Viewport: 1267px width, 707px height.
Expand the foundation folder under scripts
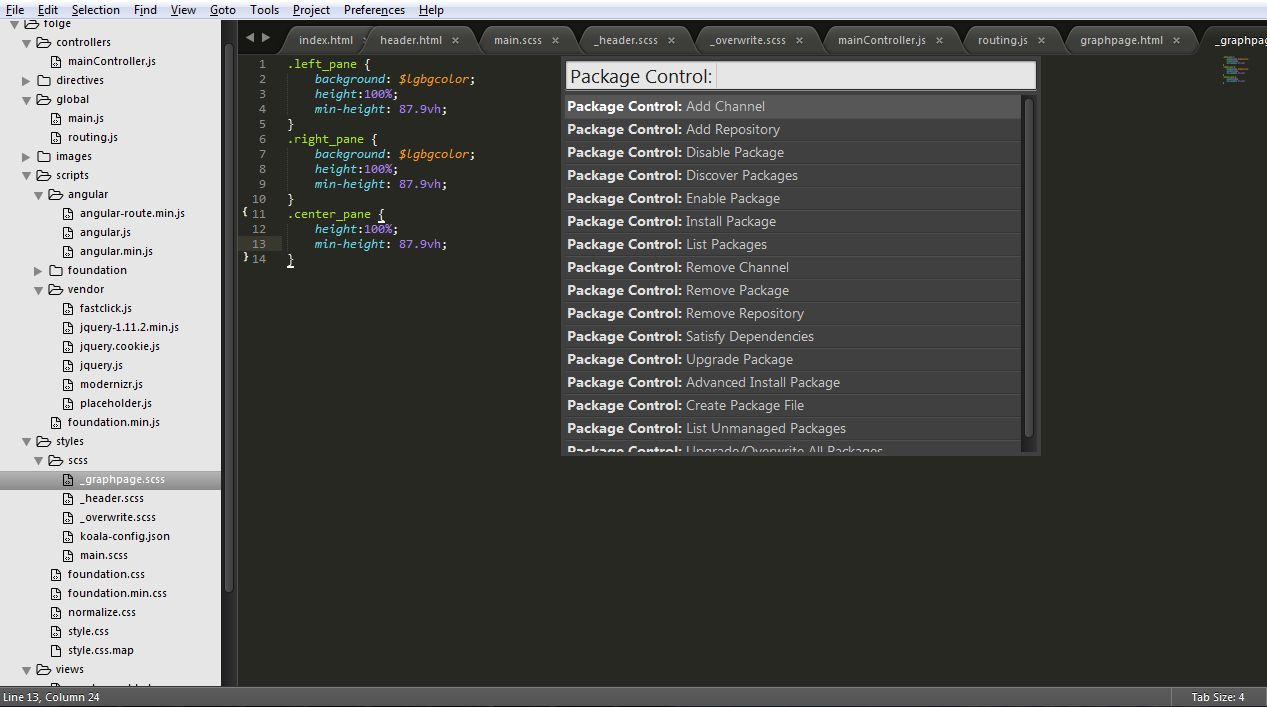point(38,270)
